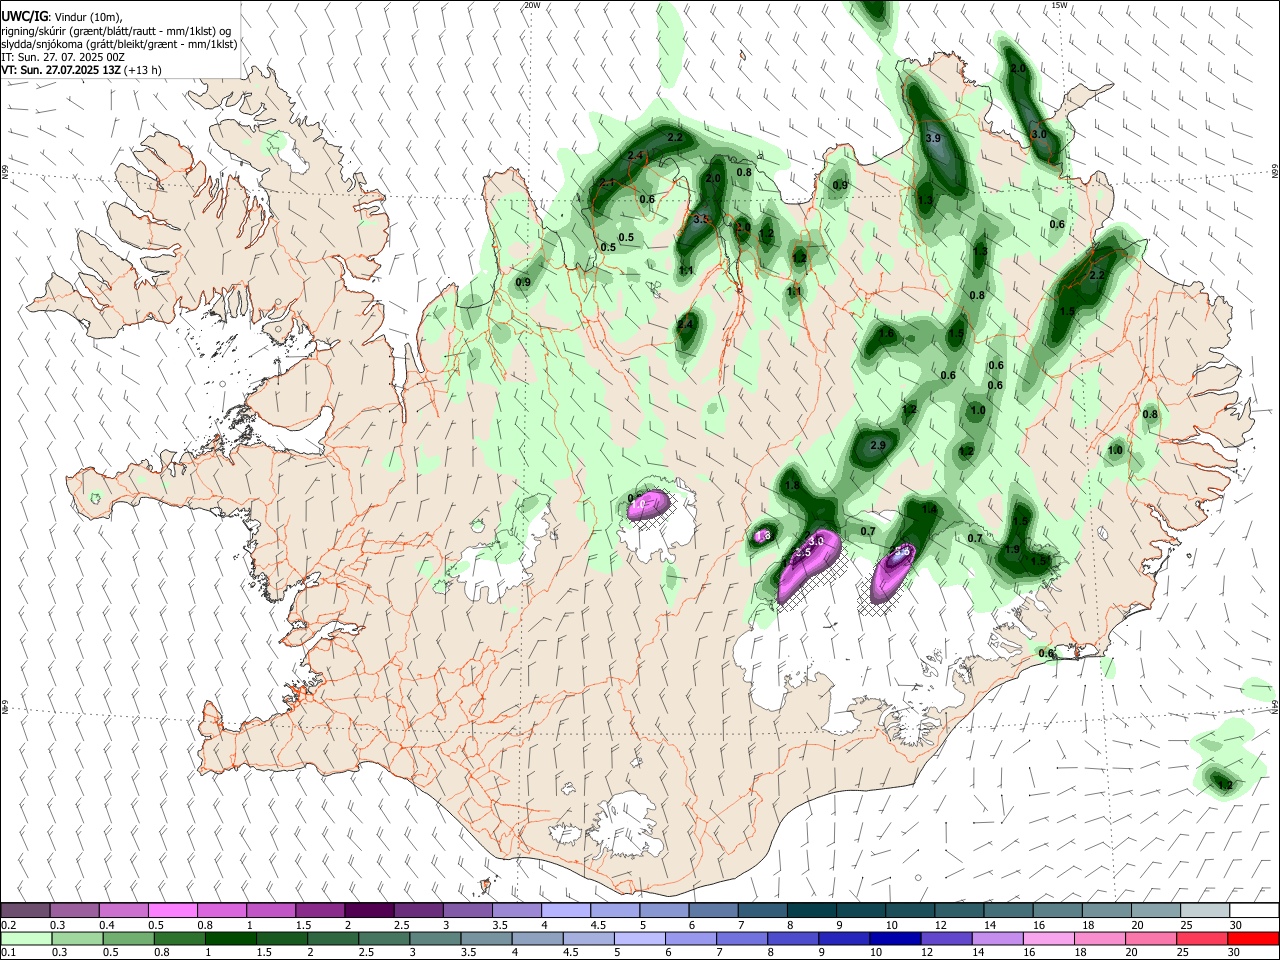The image size is (1280, 960).
Task: Click the 'Vindur (10m)' header text
Action: [88, 18]
